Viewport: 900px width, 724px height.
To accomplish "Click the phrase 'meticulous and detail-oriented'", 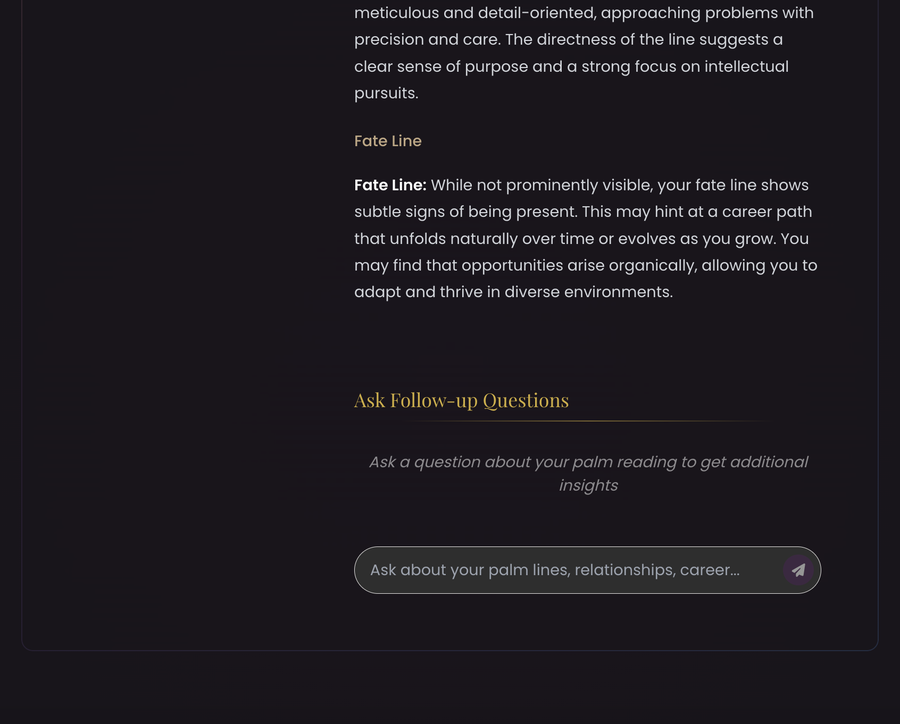I will tap(467, 13).
